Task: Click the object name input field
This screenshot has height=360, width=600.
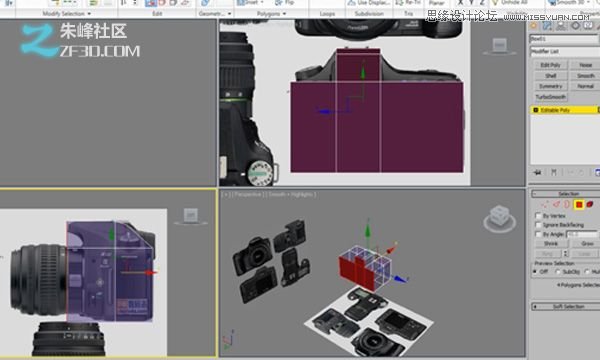Action: coord(564,39)
